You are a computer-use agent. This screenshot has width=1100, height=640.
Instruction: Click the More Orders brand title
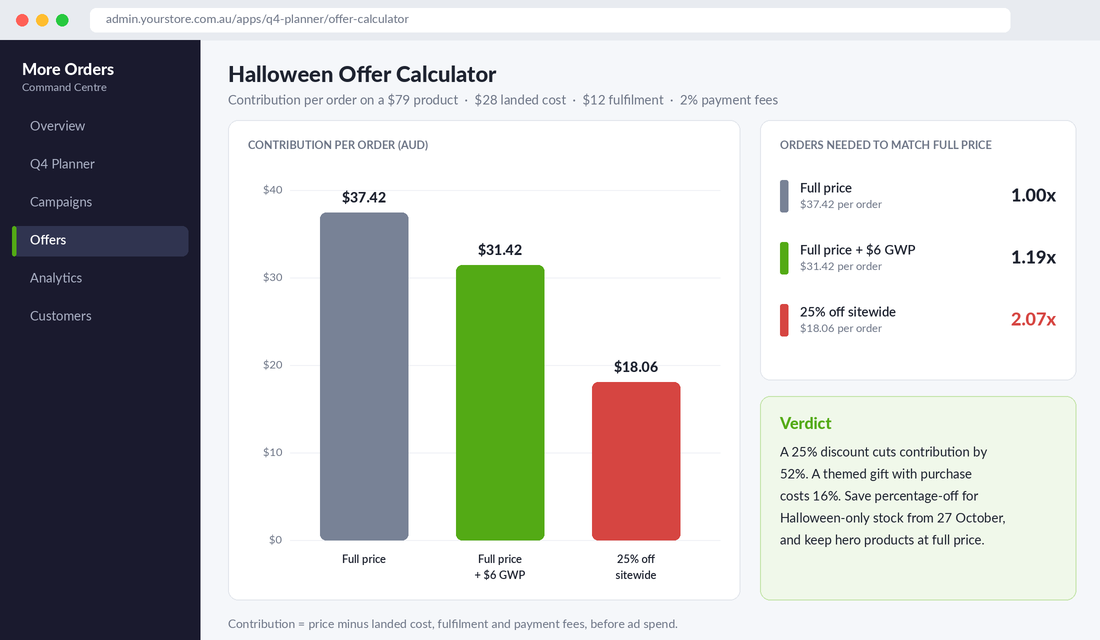coord(68,69)
